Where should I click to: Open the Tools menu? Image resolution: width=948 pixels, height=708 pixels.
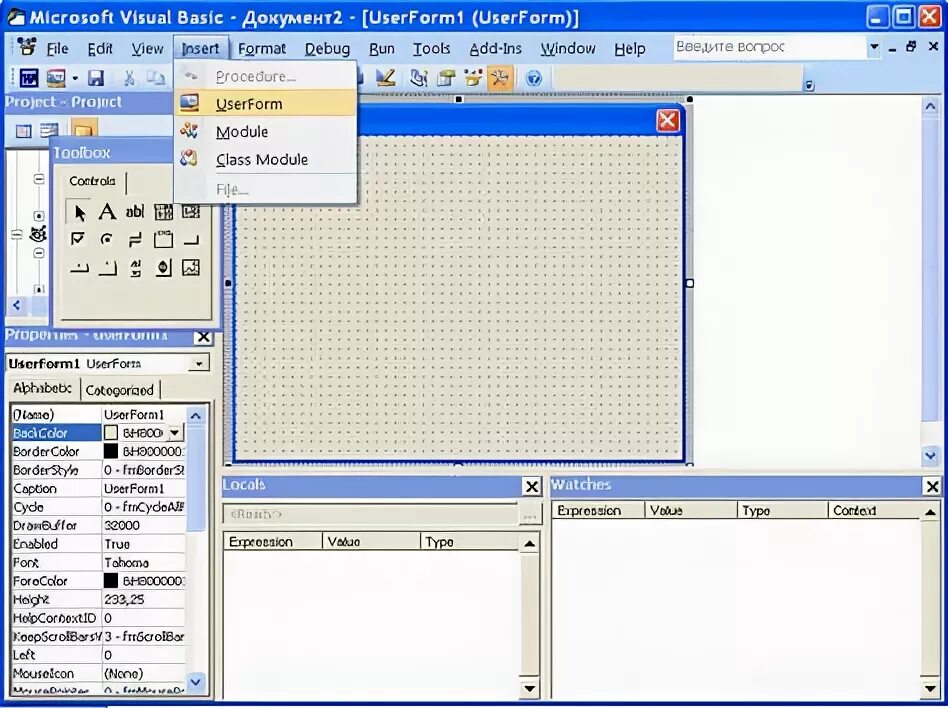pos(431,48)
